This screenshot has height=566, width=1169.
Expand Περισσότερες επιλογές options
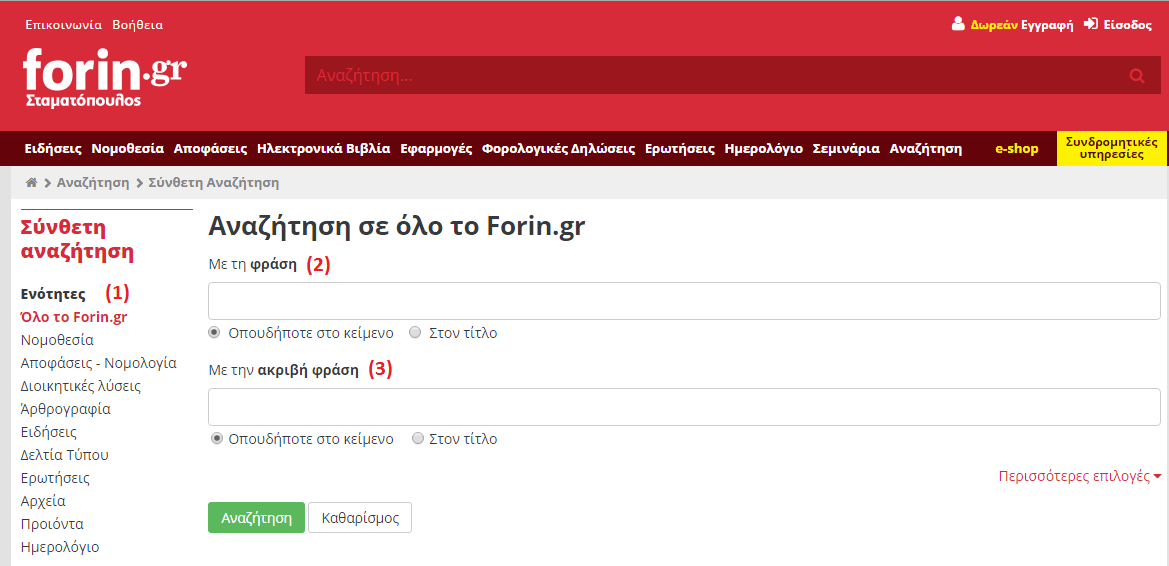(x=1080, y=477)
